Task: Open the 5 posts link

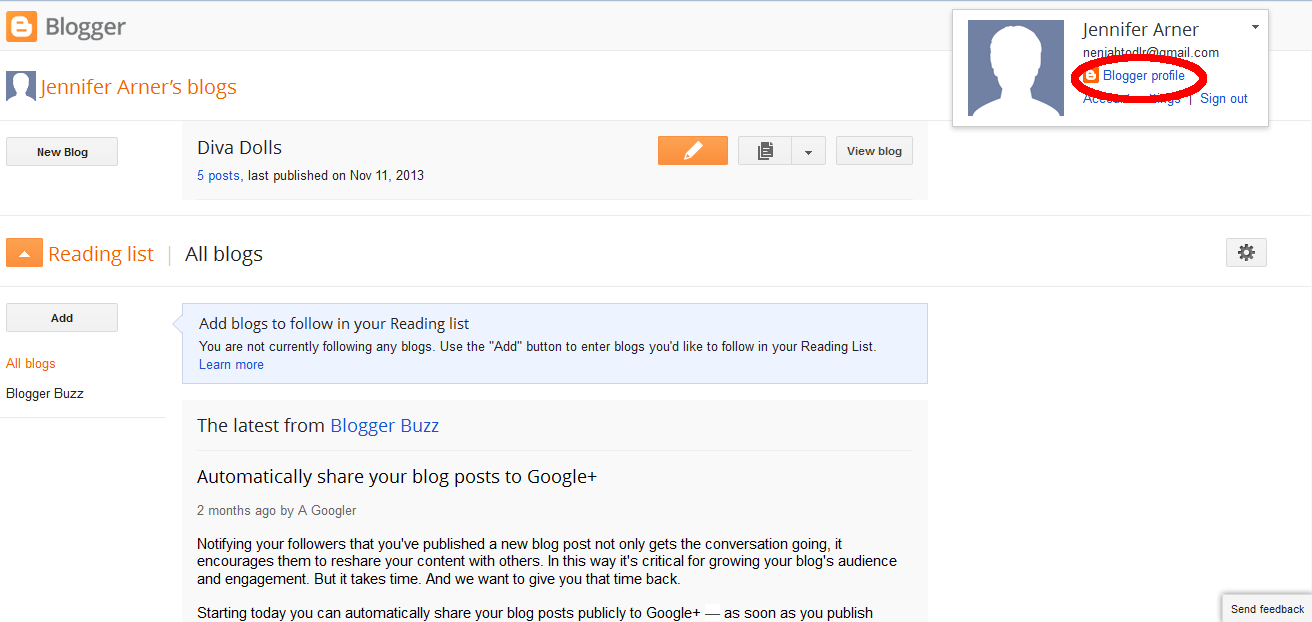Action: [218, 175]
